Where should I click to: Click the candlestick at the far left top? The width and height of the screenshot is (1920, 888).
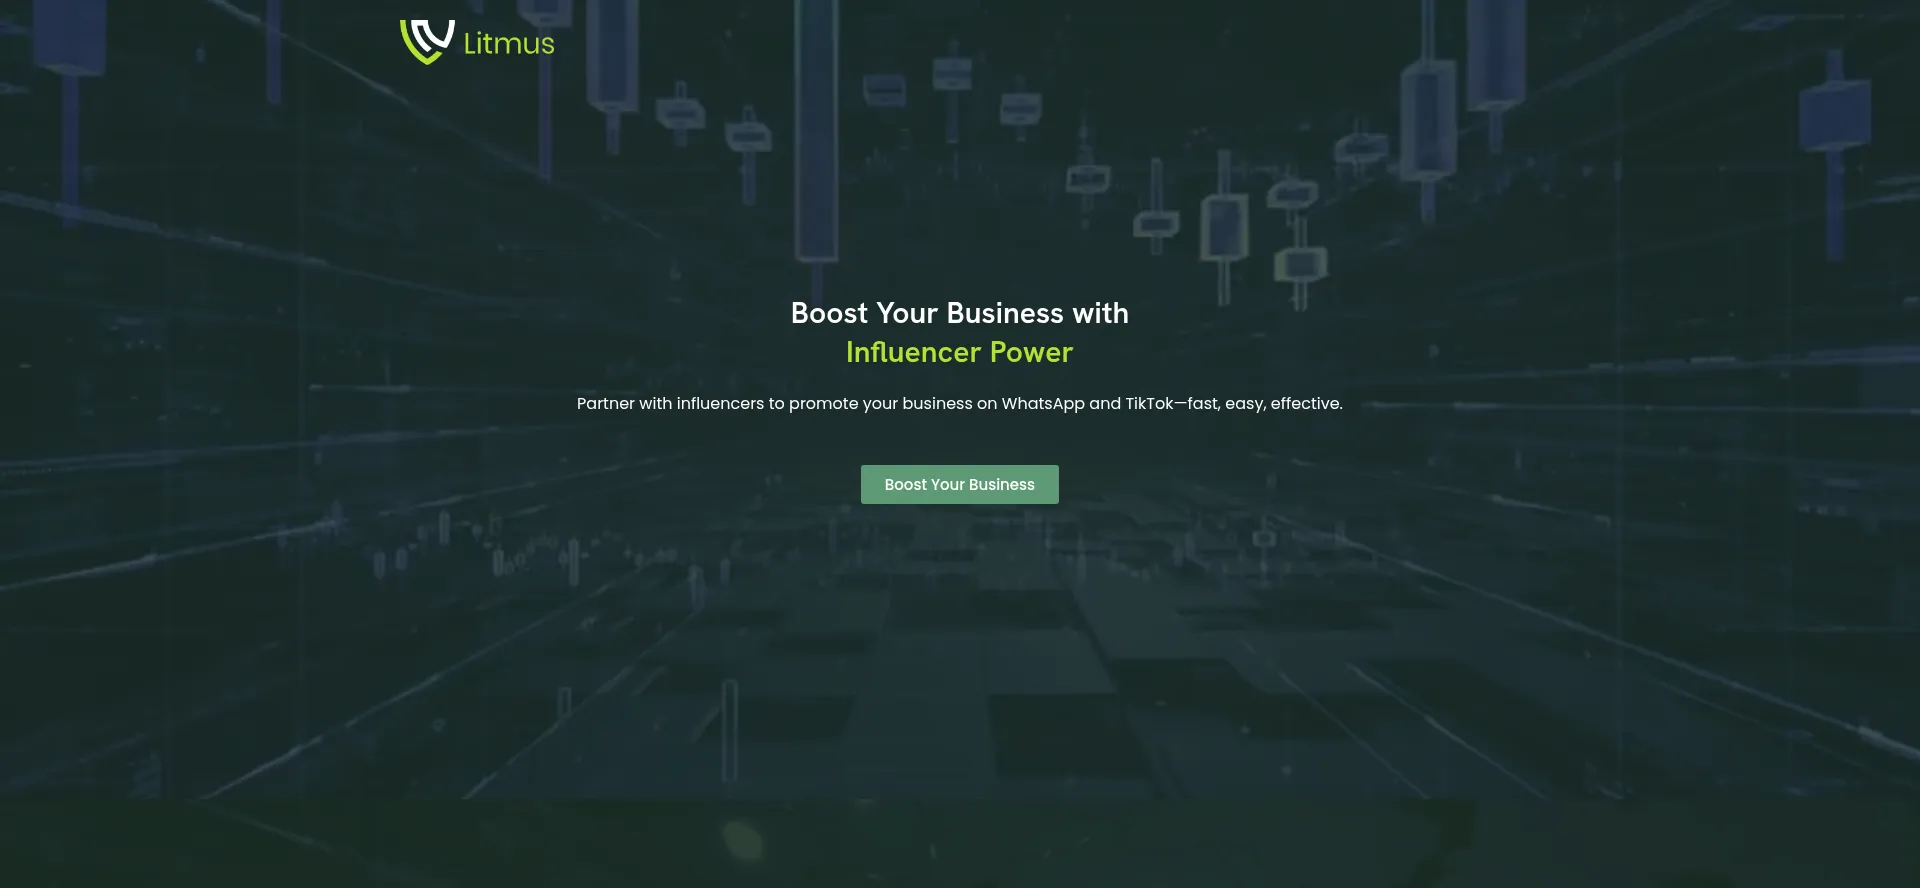point(70,40)
